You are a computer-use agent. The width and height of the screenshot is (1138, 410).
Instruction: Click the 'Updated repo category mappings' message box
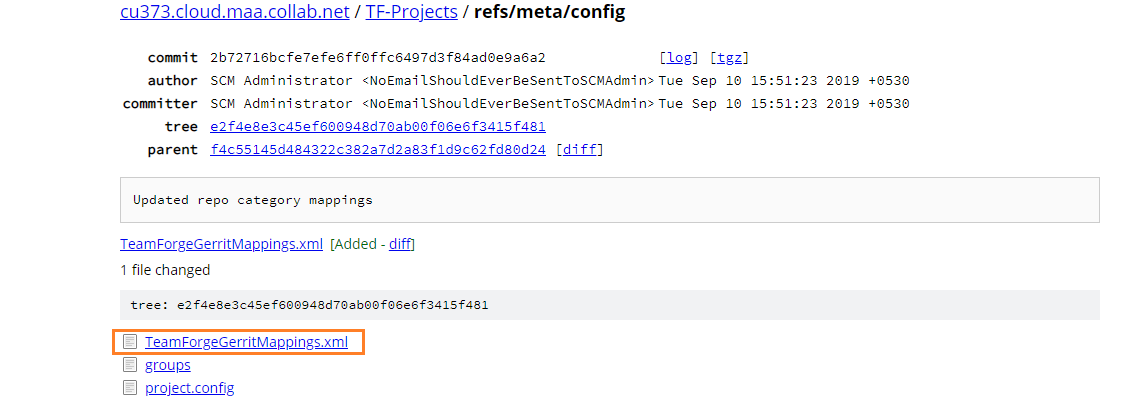tap(610, 200)
